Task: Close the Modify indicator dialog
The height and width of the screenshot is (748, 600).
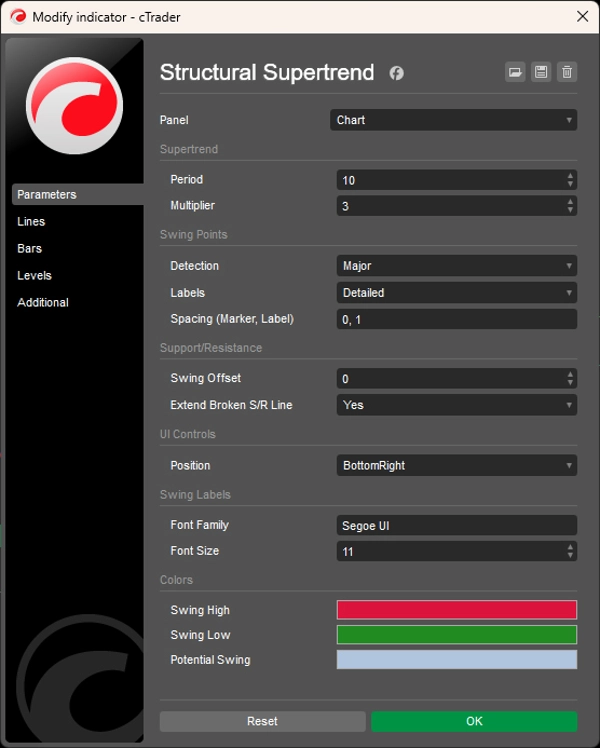Action: 582,16
